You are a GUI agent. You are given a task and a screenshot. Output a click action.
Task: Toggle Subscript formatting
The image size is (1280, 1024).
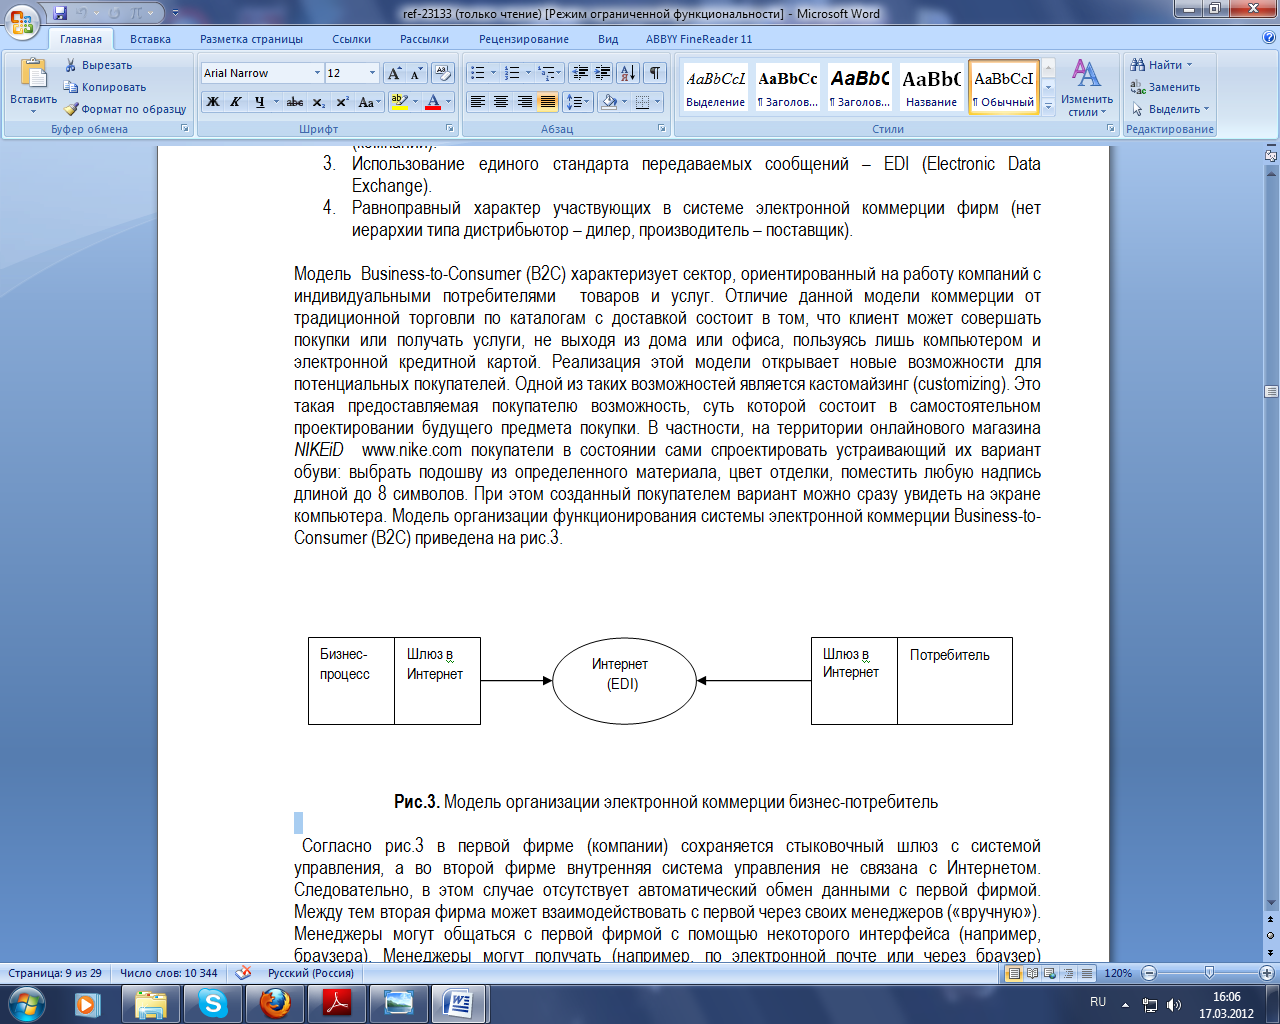coord(319,102)
